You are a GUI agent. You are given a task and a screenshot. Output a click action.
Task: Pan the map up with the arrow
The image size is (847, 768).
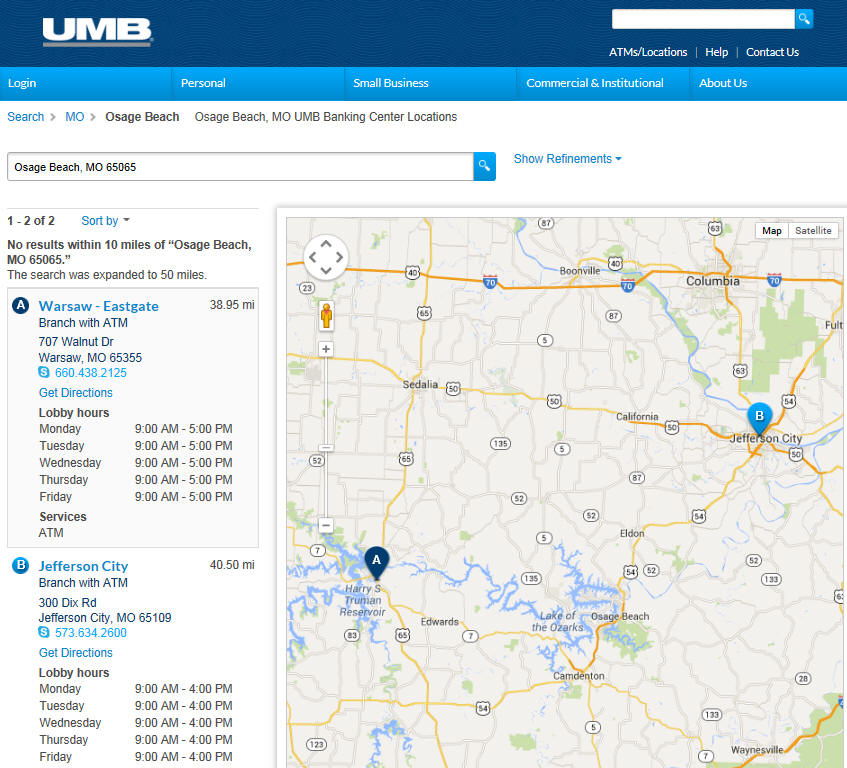pos(326,244)
